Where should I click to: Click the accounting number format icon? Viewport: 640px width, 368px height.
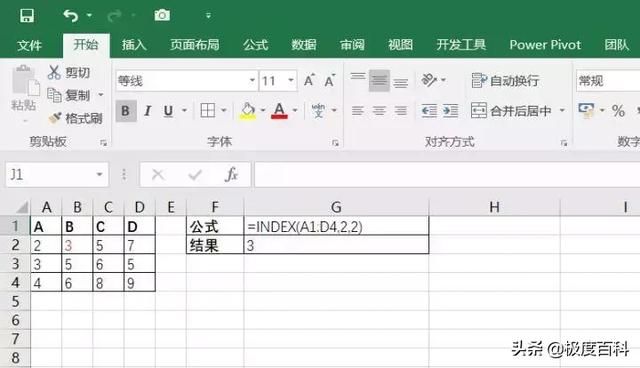point(587,111)
